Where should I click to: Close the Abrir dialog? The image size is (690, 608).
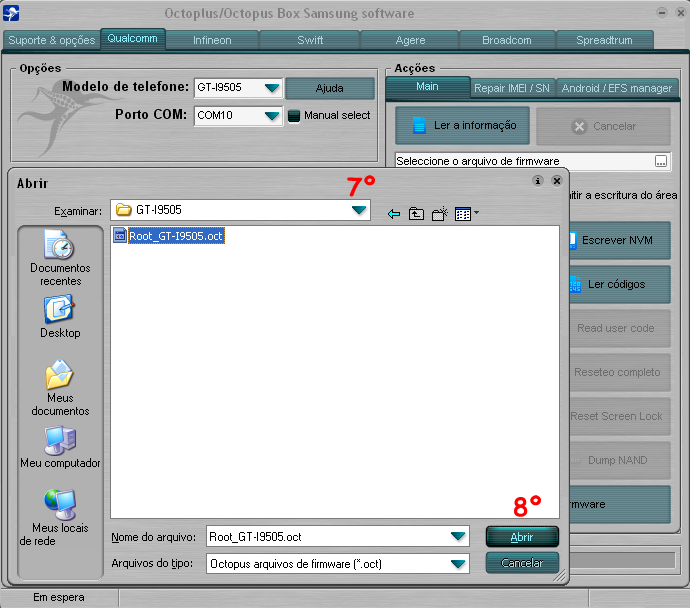coord(557,181)
